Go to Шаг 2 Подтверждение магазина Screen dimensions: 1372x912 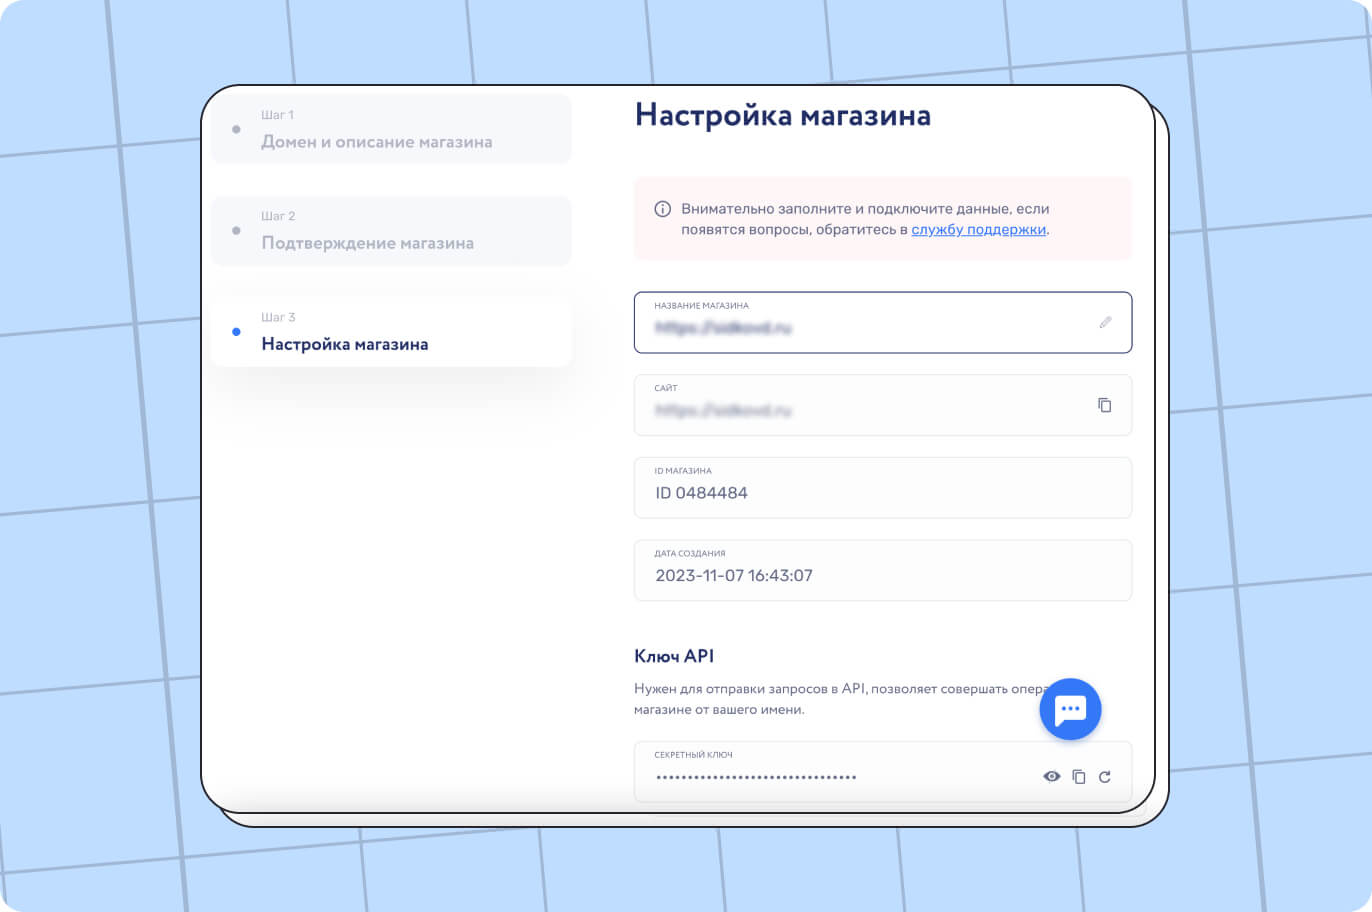pos(391,231)
